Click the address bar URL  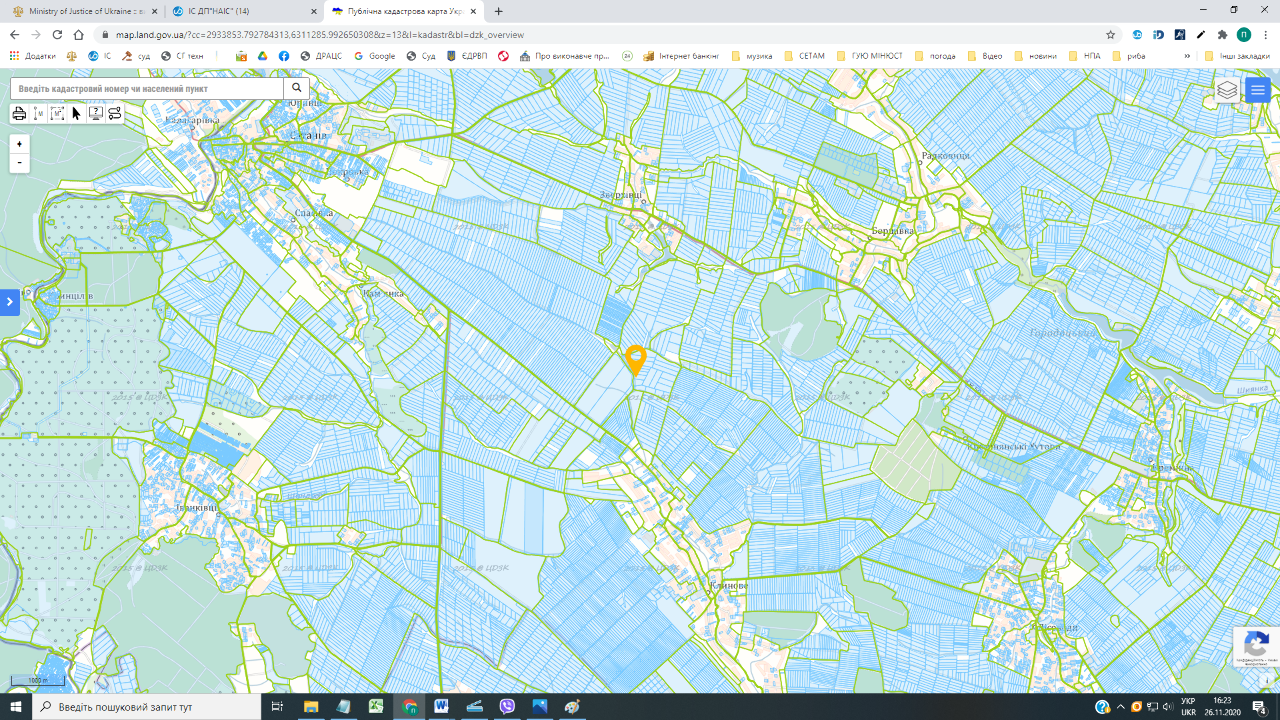pos(319,34)
